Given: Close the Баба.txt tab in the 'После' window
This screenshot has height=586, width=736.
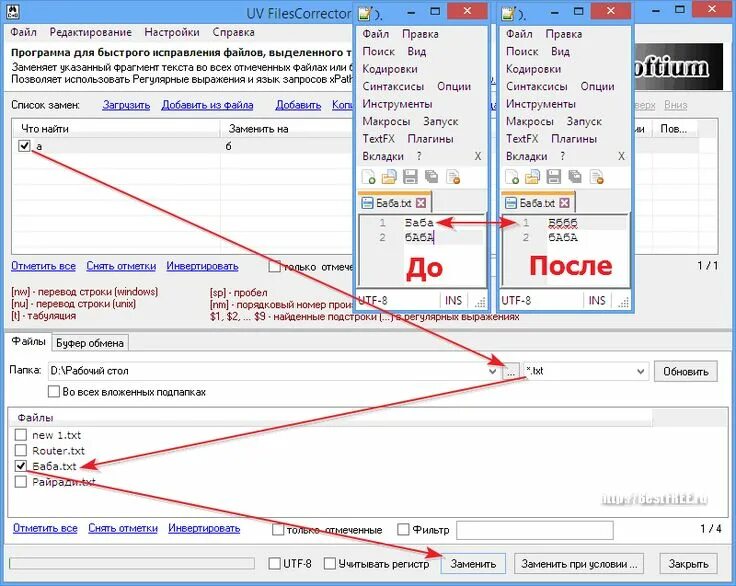Looking at the screenshot, I should coord(565,203).
